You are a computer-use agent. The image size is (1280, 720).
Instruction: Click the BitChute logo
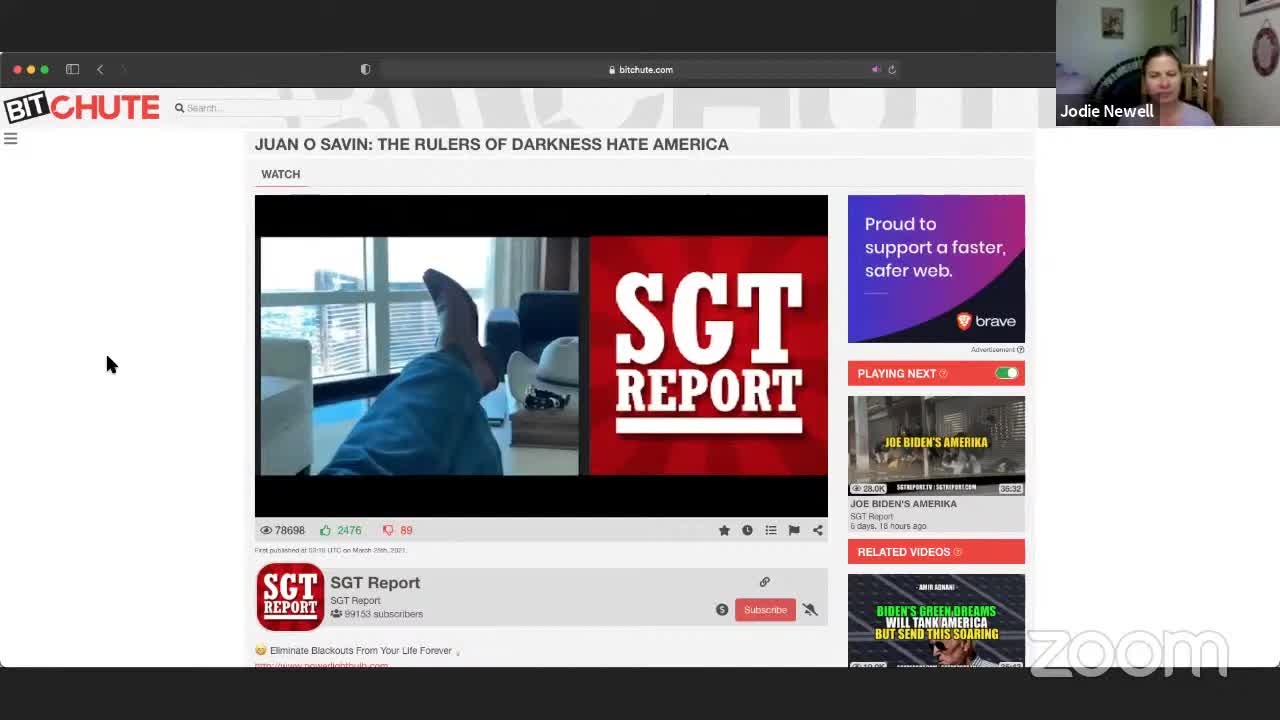pyautogui.click(x=81, y=107)
